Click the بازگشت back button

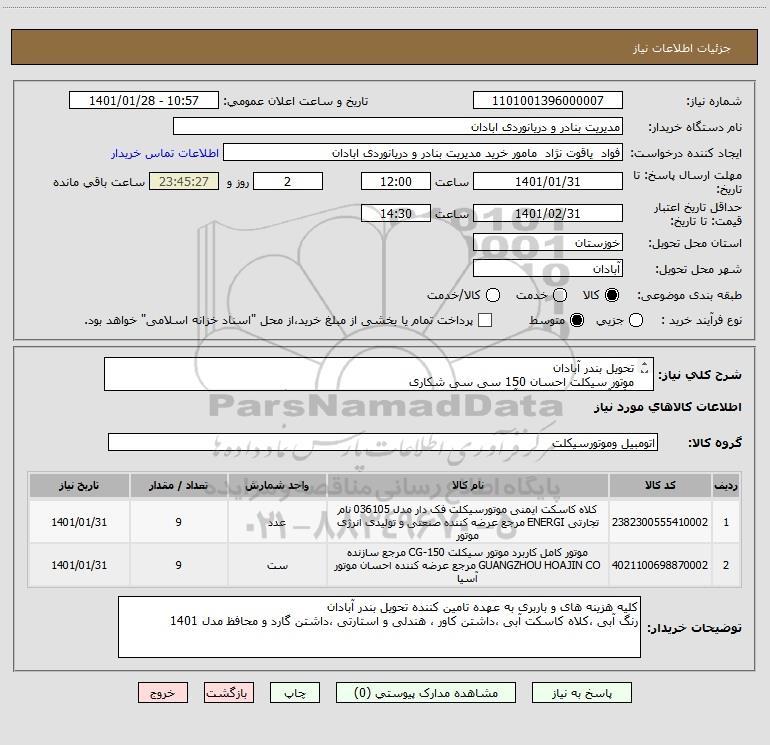coord(229,693)
